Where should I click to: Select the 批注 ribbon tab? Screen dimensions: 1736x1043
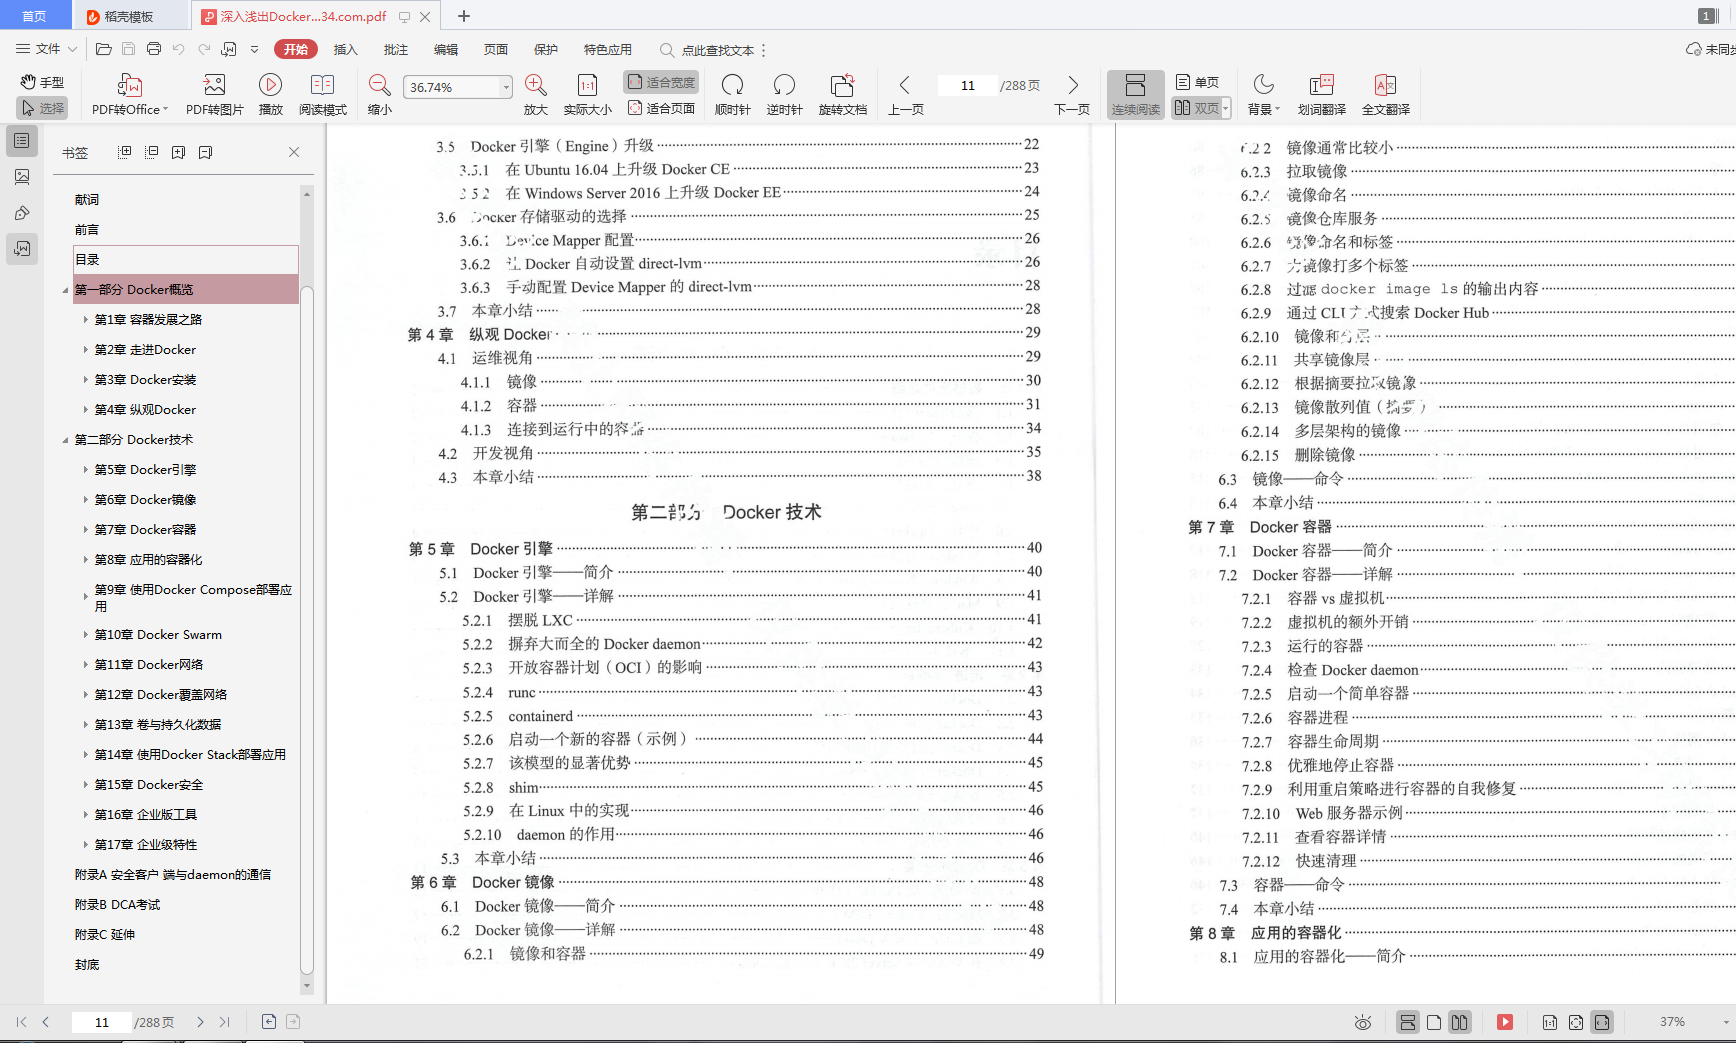pyautogui.click(x=396, y=49)
